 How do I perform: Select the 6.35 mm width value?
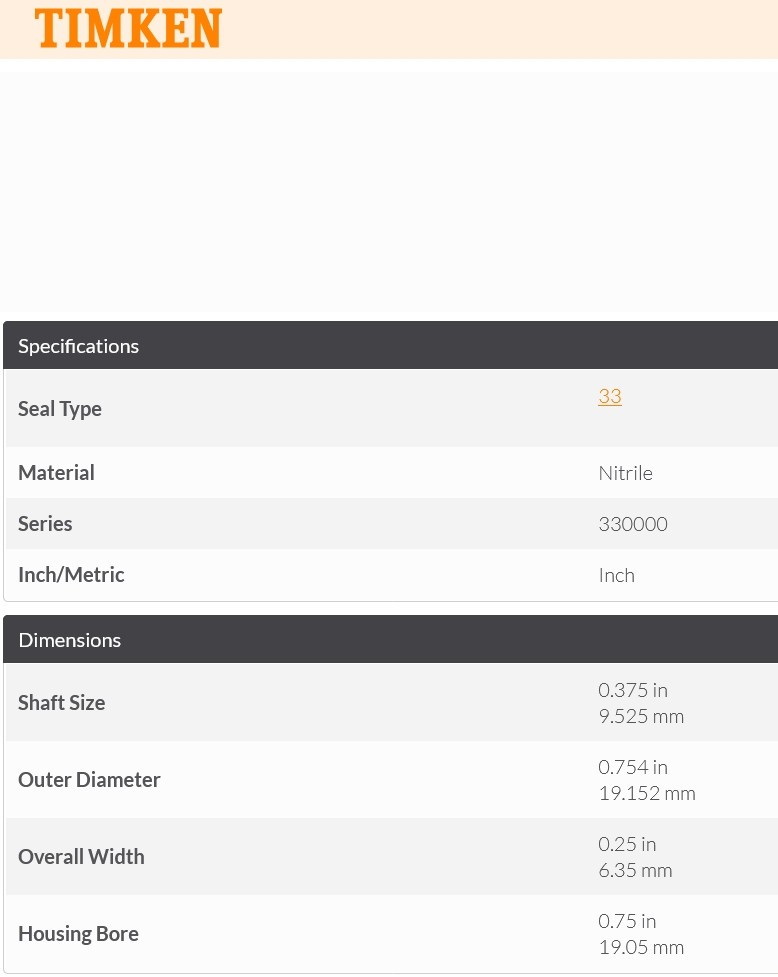635,870
